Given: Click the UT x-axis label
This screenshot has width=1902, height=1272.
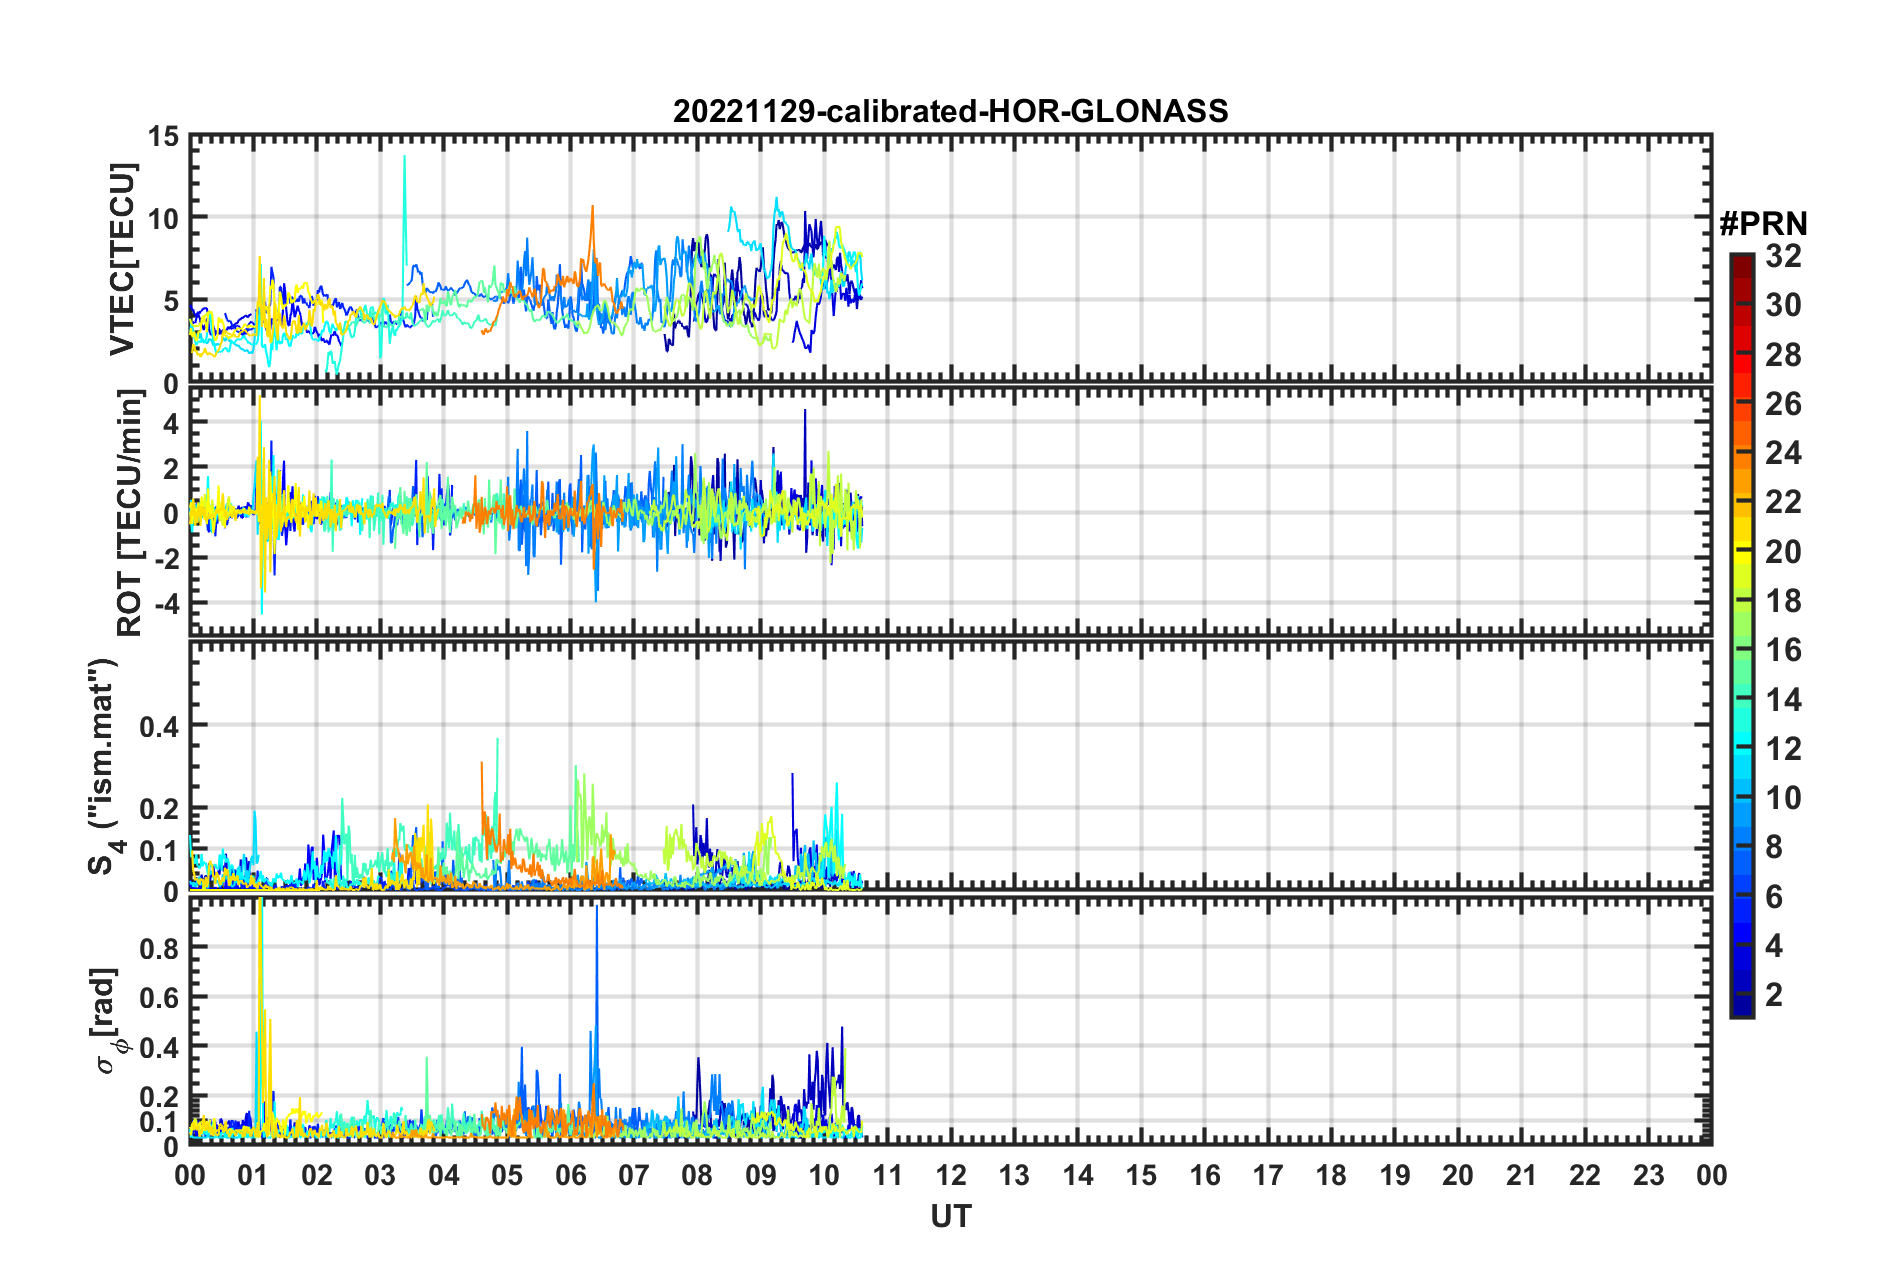Looking at the screenshot, I should click(950, 1216).
